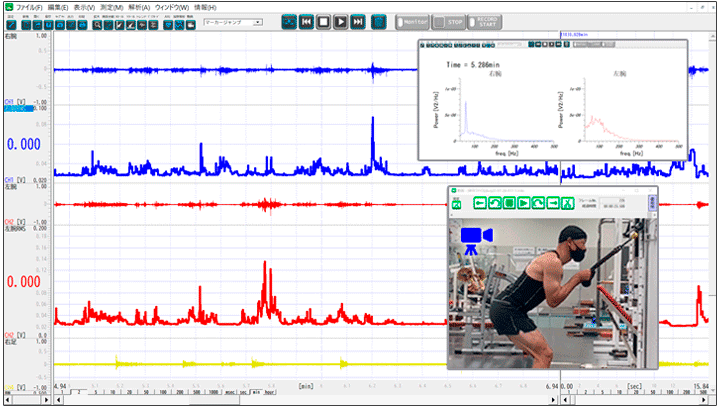Play the waveform in main toolbar
This screenshot has height=407, width=720.
pos(340,22)
